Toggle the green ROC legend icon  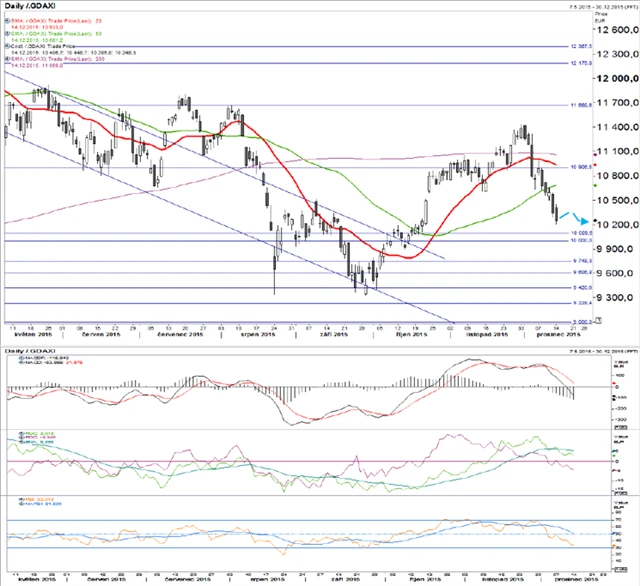click(21, 433)
